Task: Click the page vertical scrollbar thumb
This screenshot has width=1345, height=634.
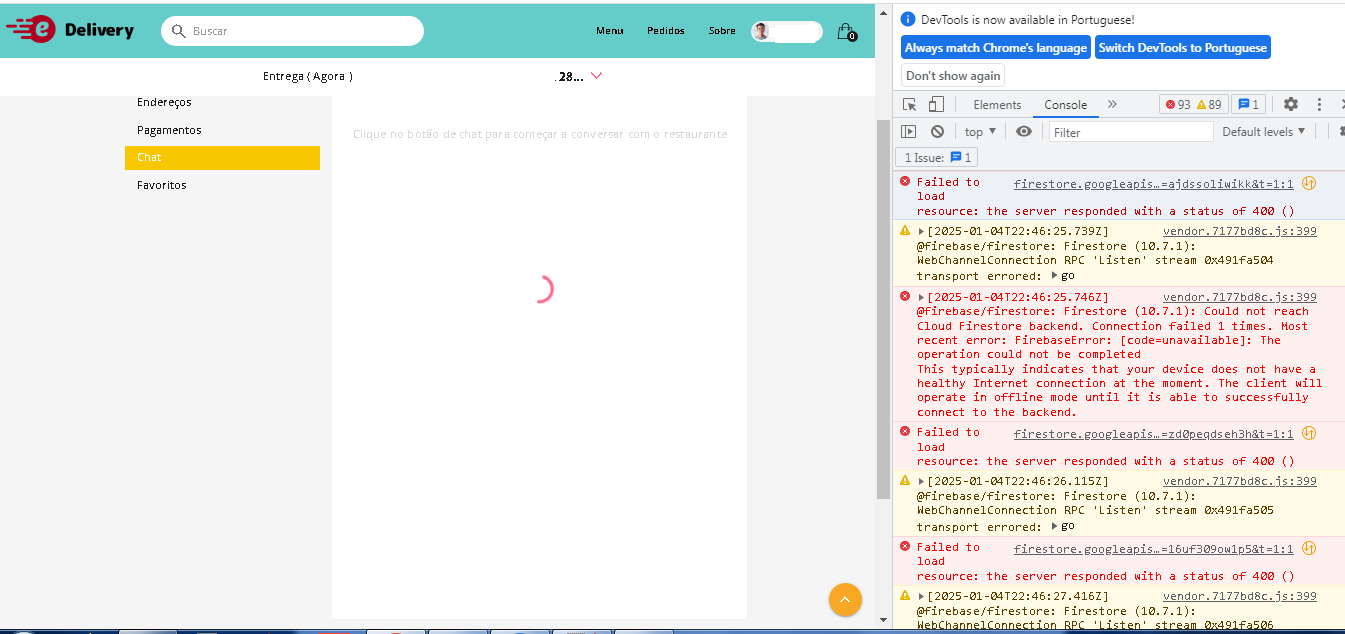Action: point(883,310)
